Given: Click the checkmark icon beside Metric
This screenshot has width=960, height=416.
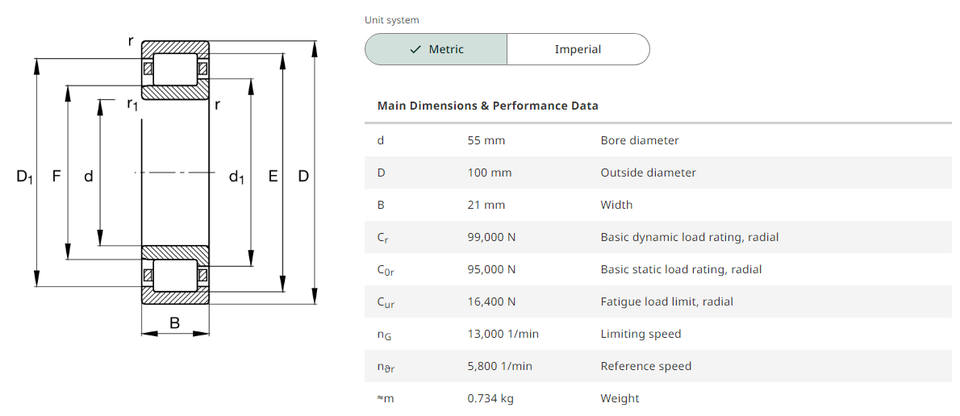Looking at the screenshot, I should pyautogui.click(x=415, y=49).
